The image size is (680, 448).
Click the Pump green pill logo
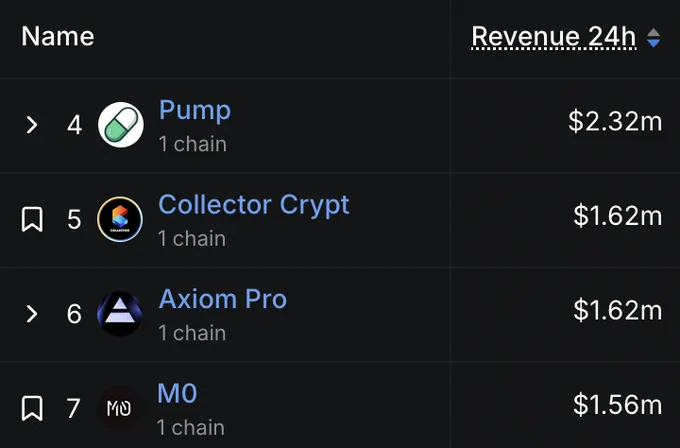click(121, 125)
